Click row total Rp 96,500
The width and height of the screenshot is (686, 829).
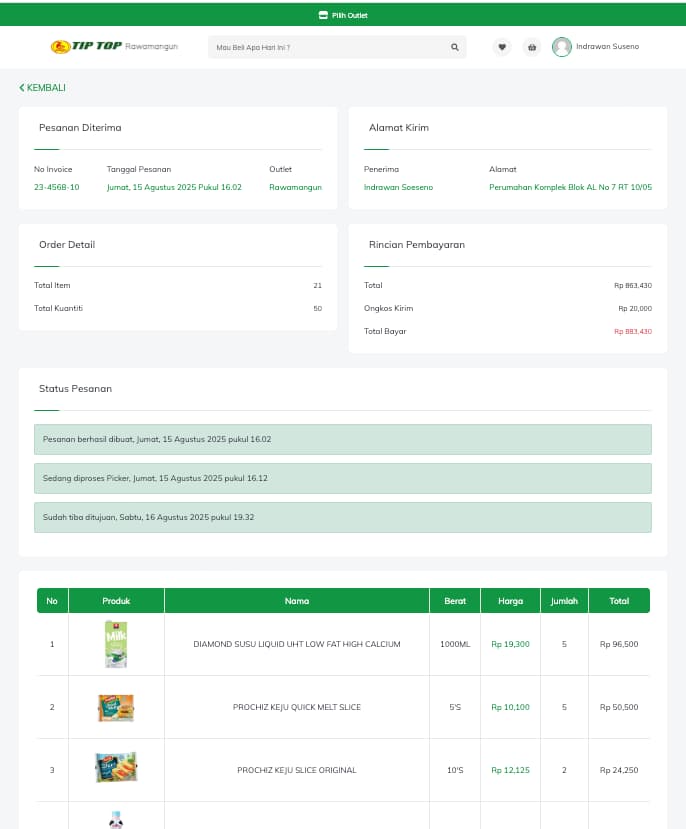click(619, 644)
